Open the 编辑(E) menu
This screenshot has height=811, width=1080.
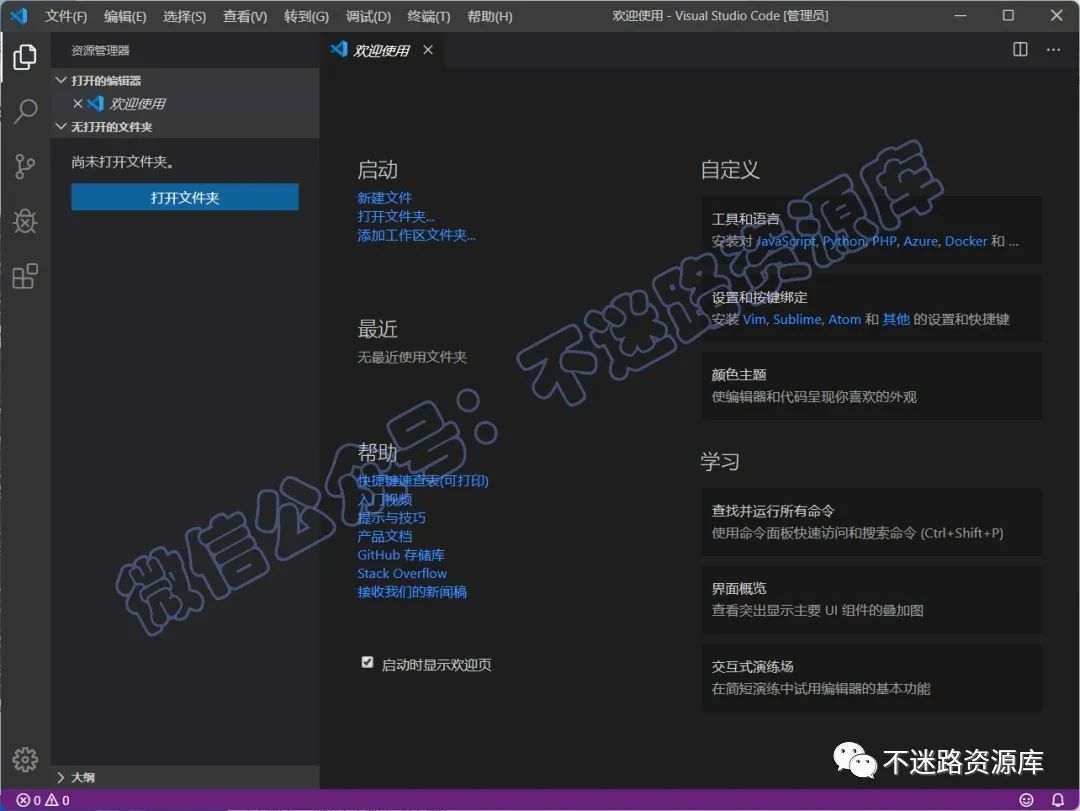(x=125, y=16)
